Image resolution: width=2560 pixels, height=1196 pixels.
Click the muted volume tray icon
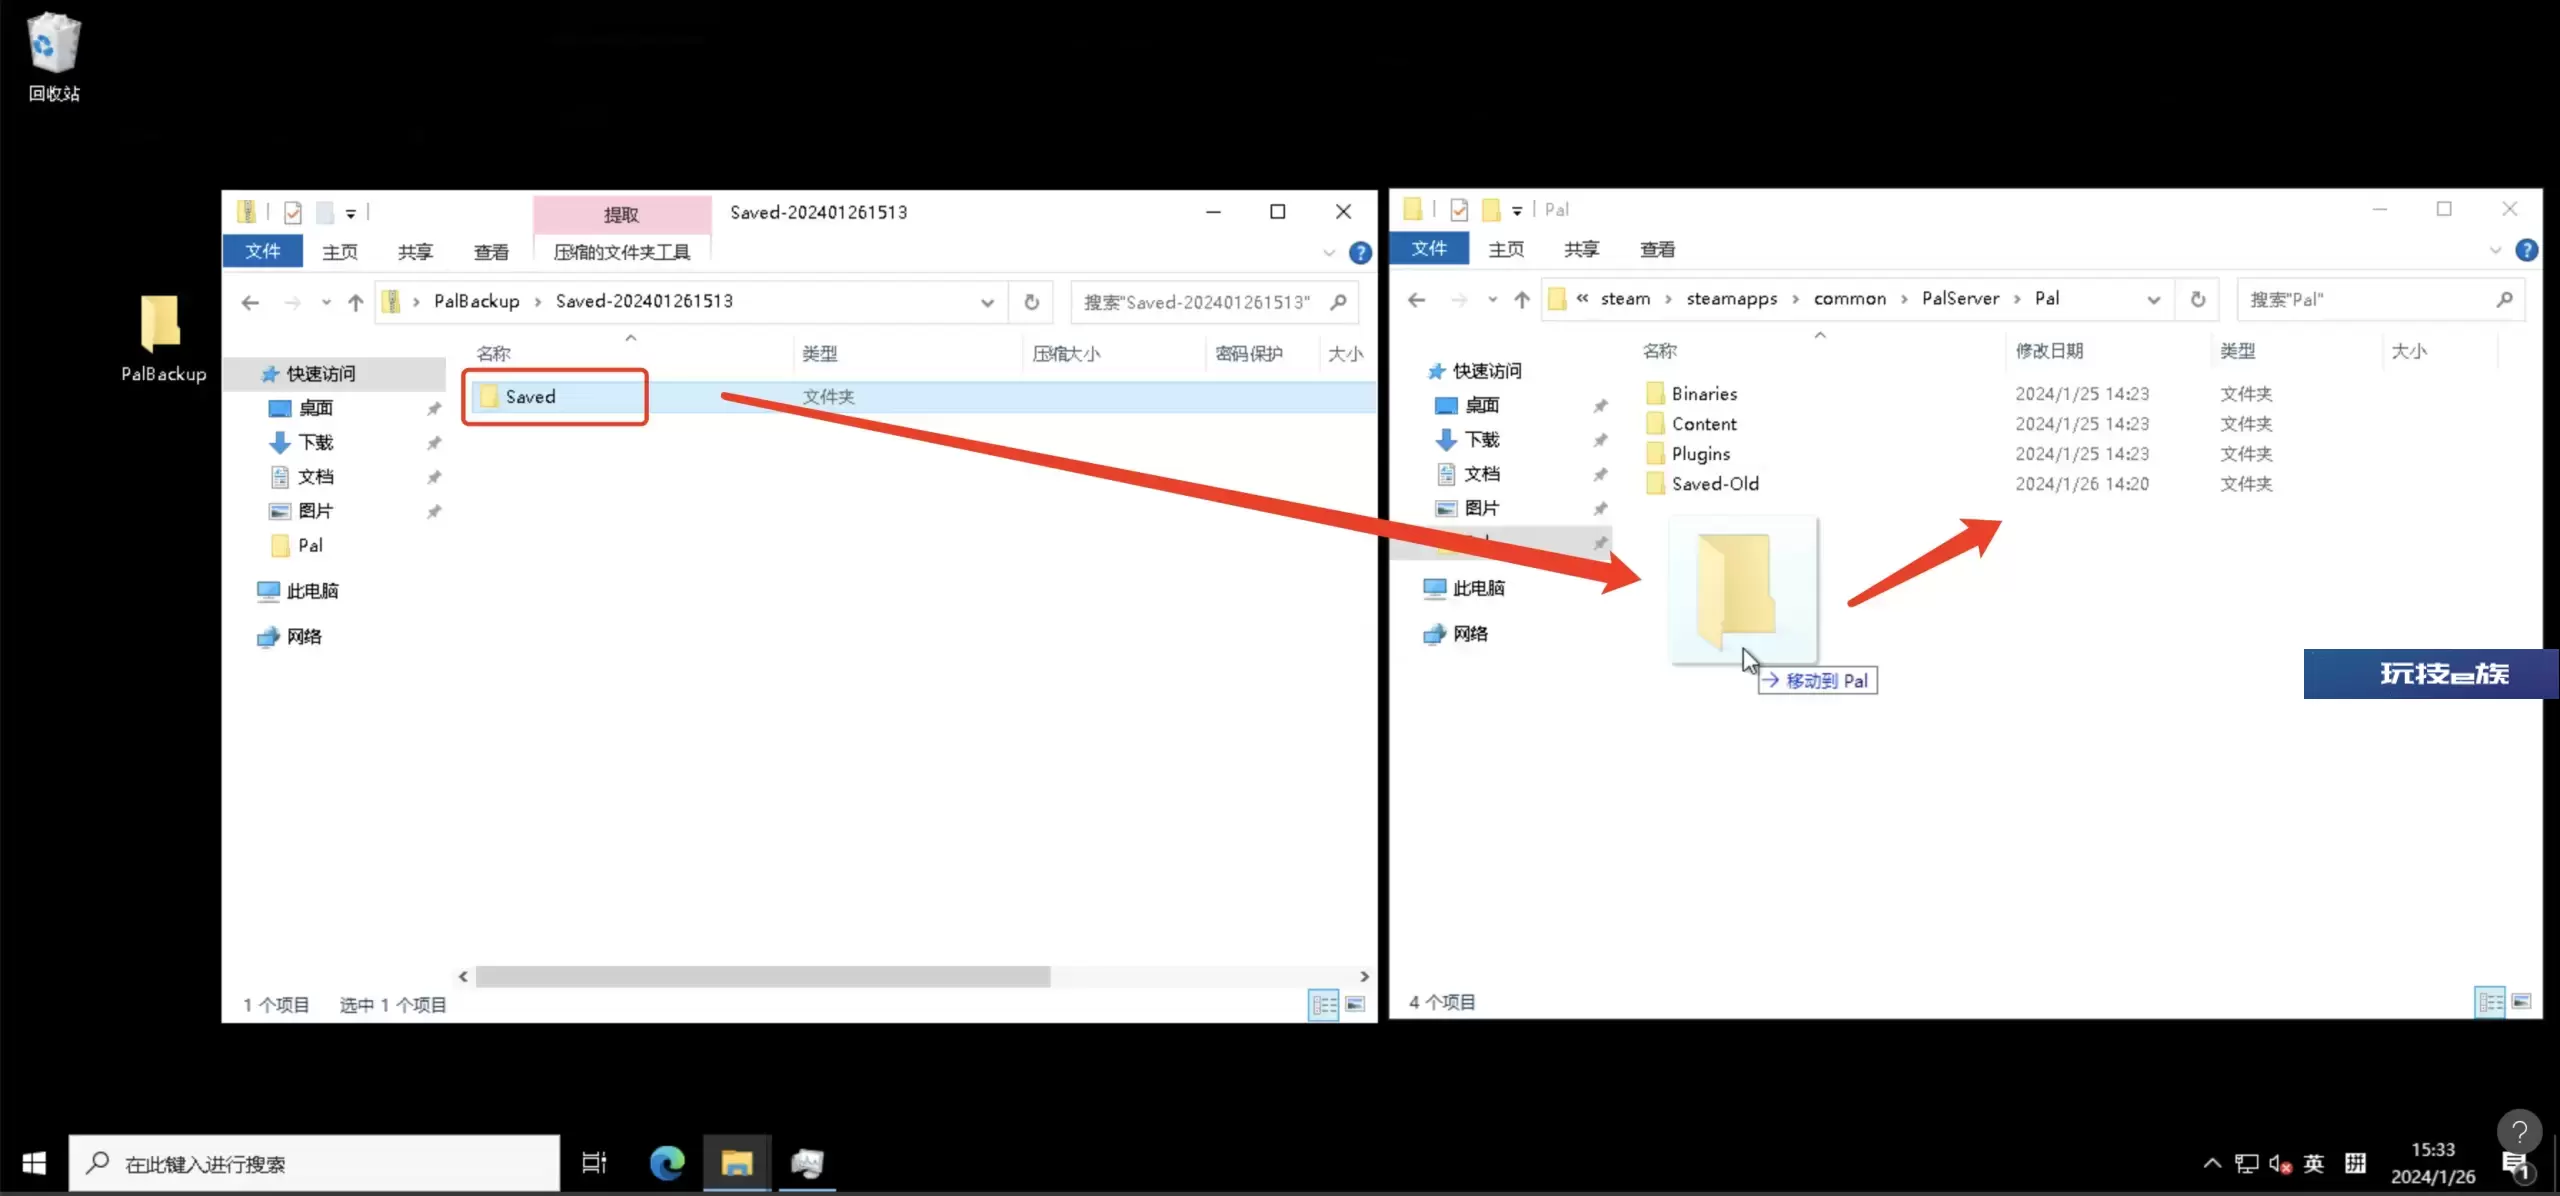pyautogui.click(x=2279, y=1163)
